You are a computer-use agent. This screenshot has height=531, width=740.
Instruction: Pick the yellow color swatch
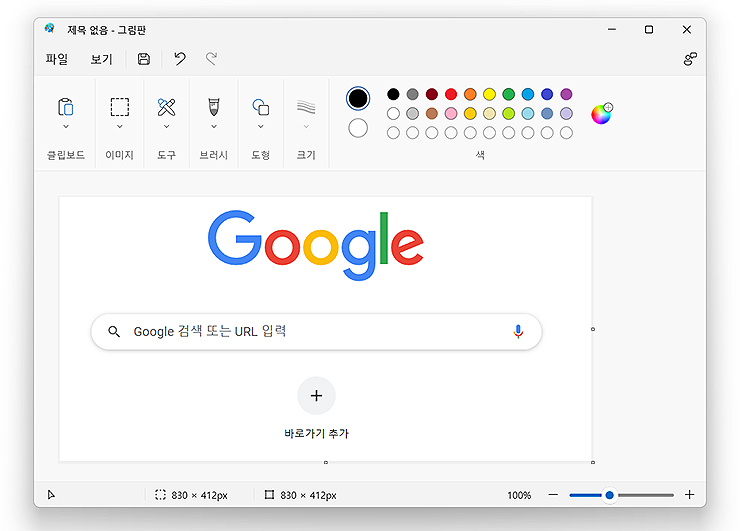coord(489,94)
